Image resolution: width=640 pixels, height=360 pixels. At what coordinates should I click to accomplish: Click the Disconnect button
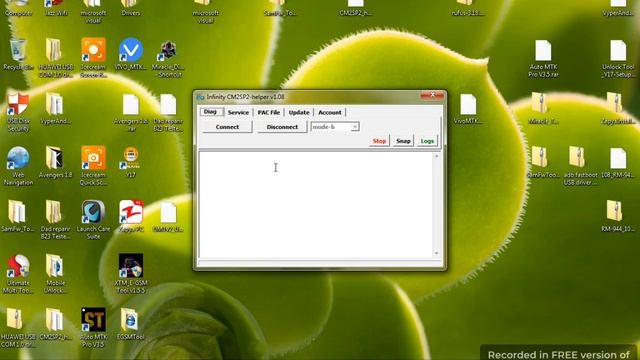[x=282, y=127]
